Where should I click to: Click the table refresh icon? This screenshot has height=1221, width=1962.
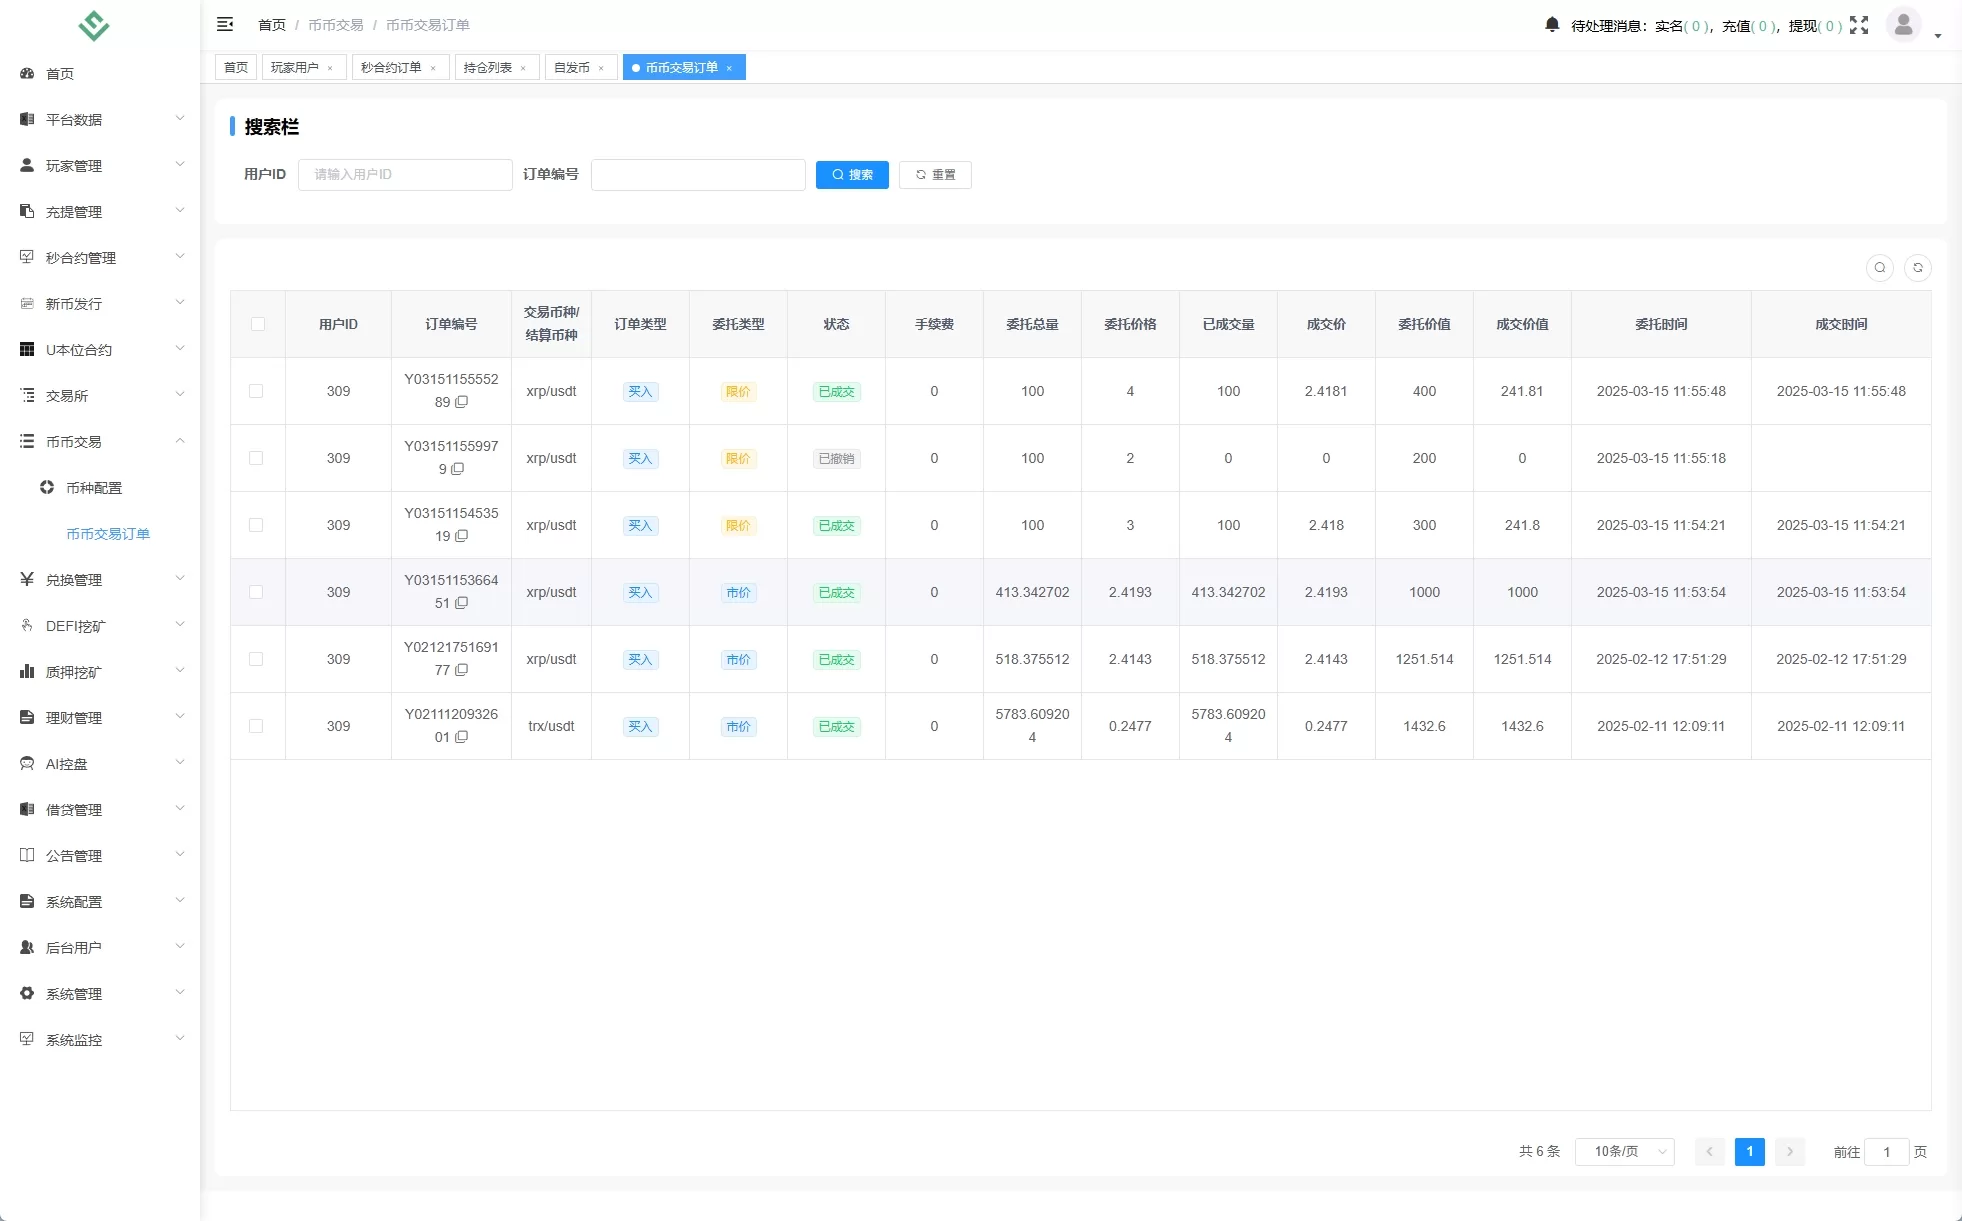click(1918, 268)
